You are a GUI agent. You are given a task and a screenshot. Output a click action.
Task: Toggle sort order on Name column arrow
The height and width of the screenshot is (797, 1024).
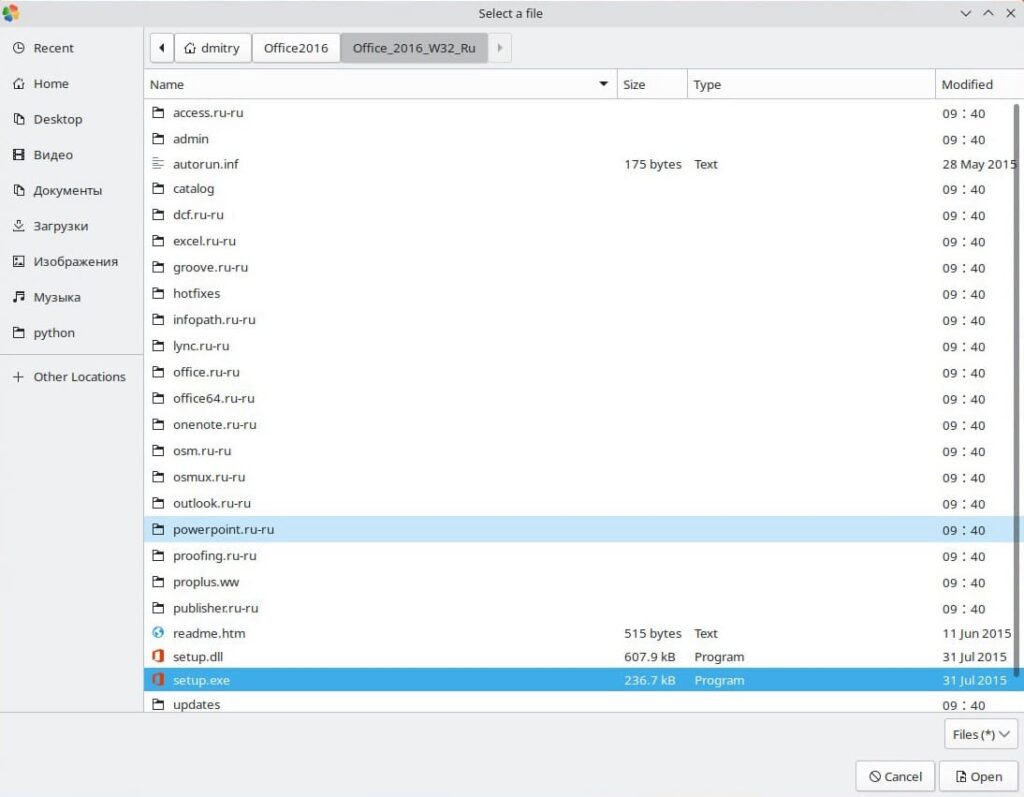click(603, 84)
